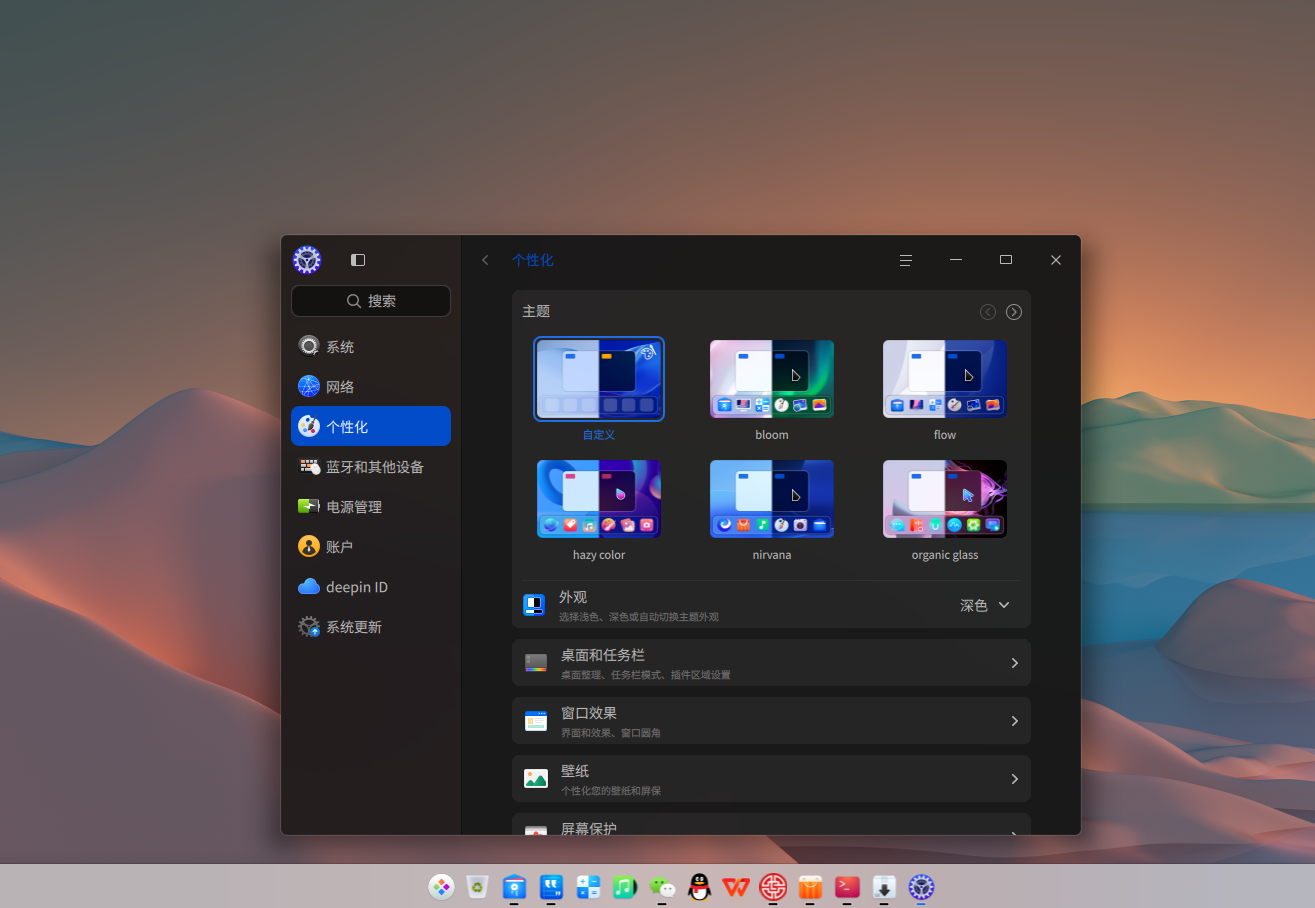This screenshot has width=1315, height=908.
Task: Open the 外观 深色 dropdown
Action: (x=985, y=605)
